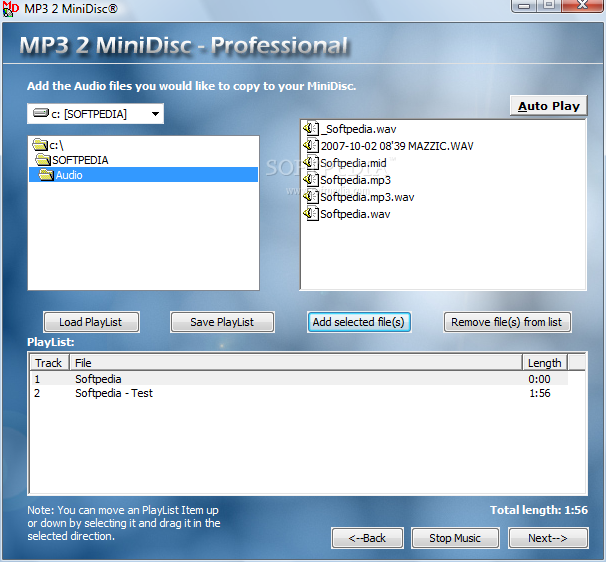
Task: Click Load PlayList button
Action: point(91,322)
